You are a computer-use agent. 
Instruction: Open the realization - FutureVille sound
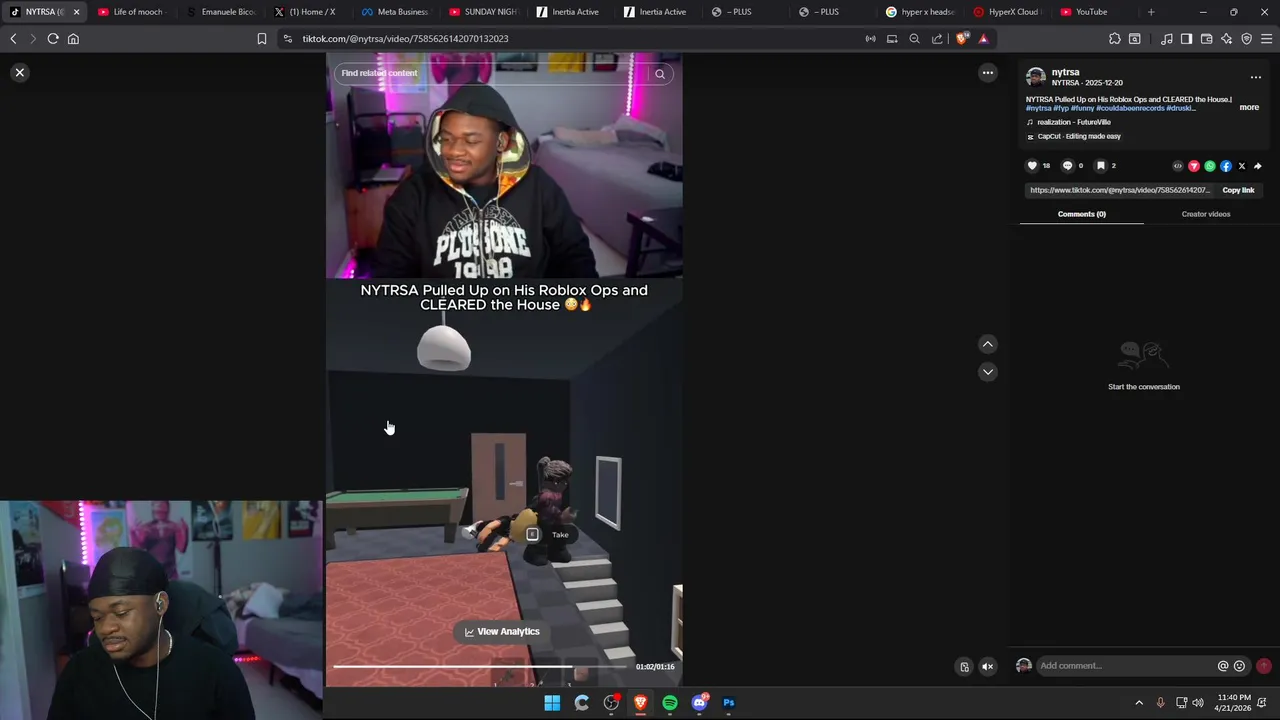pyautogui.click(x=1074, y=122)
